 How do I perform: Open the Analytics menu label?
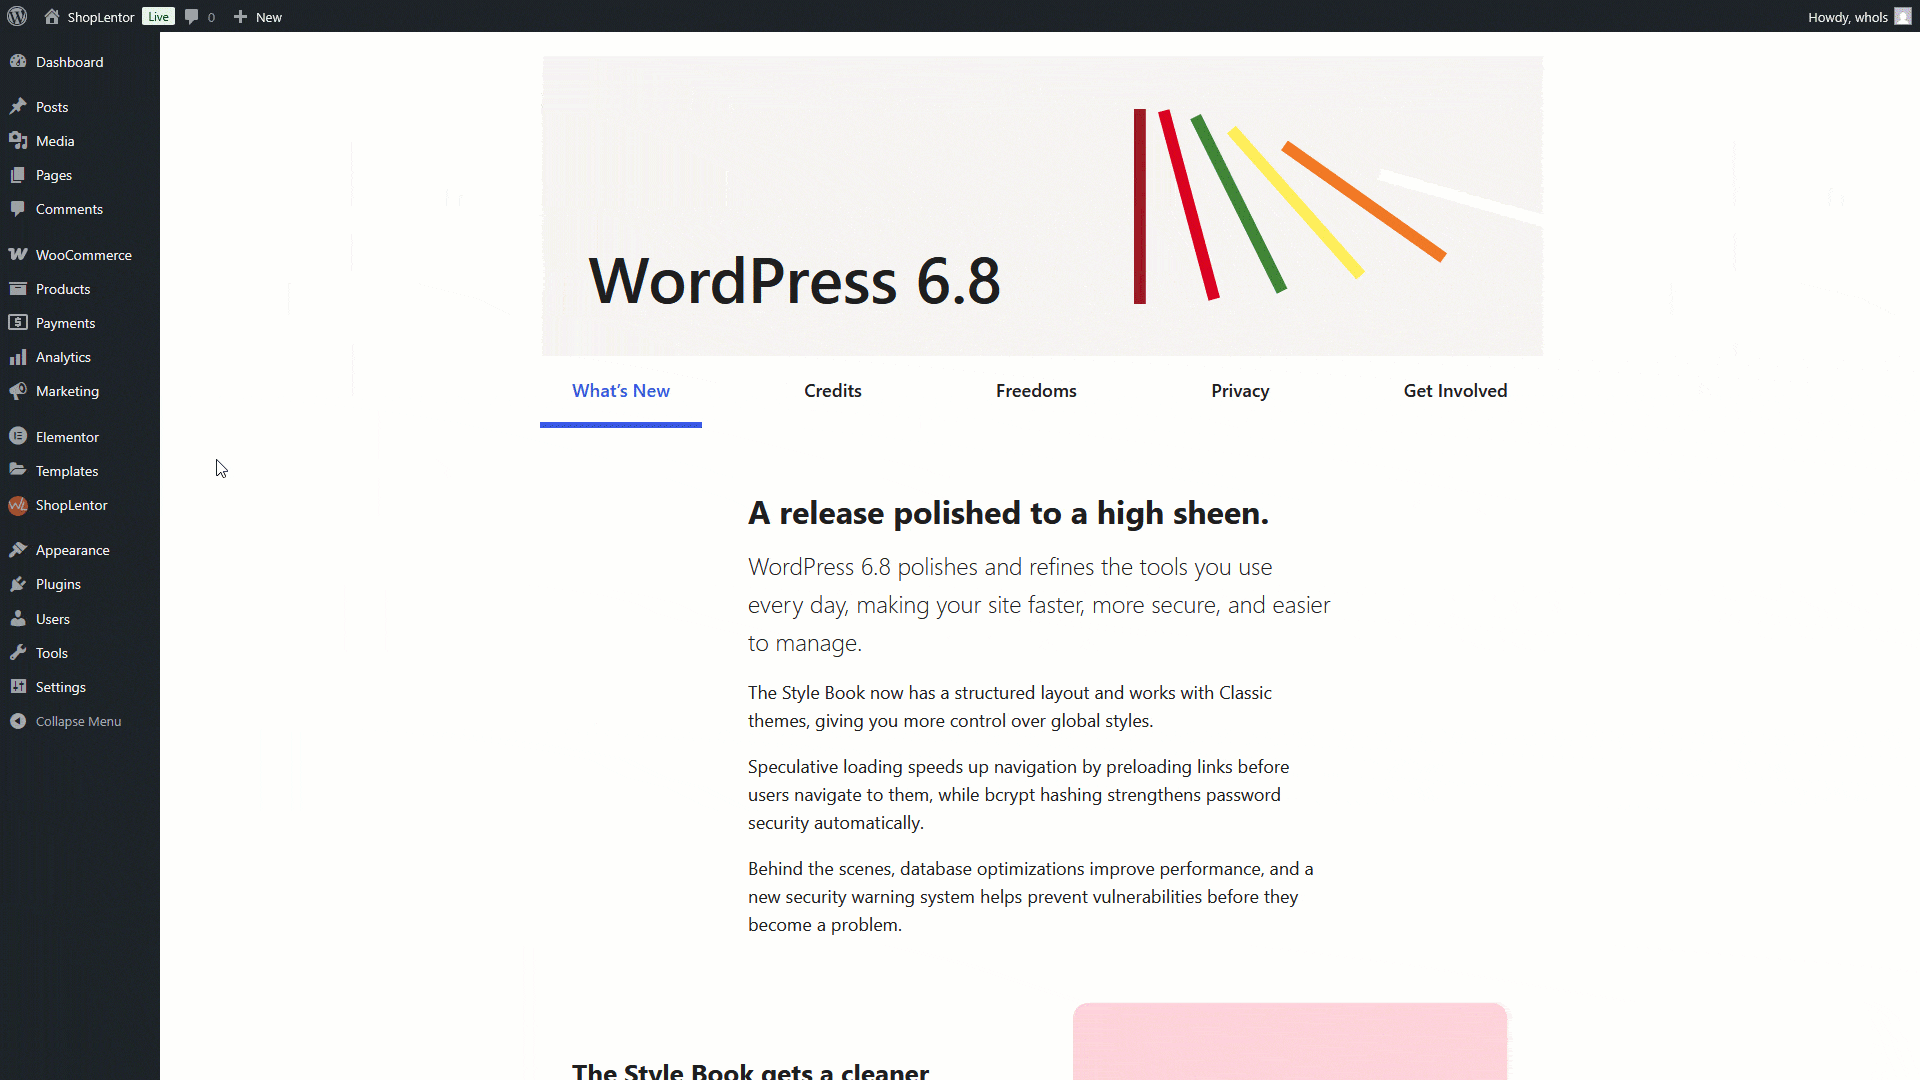[63, 357]
